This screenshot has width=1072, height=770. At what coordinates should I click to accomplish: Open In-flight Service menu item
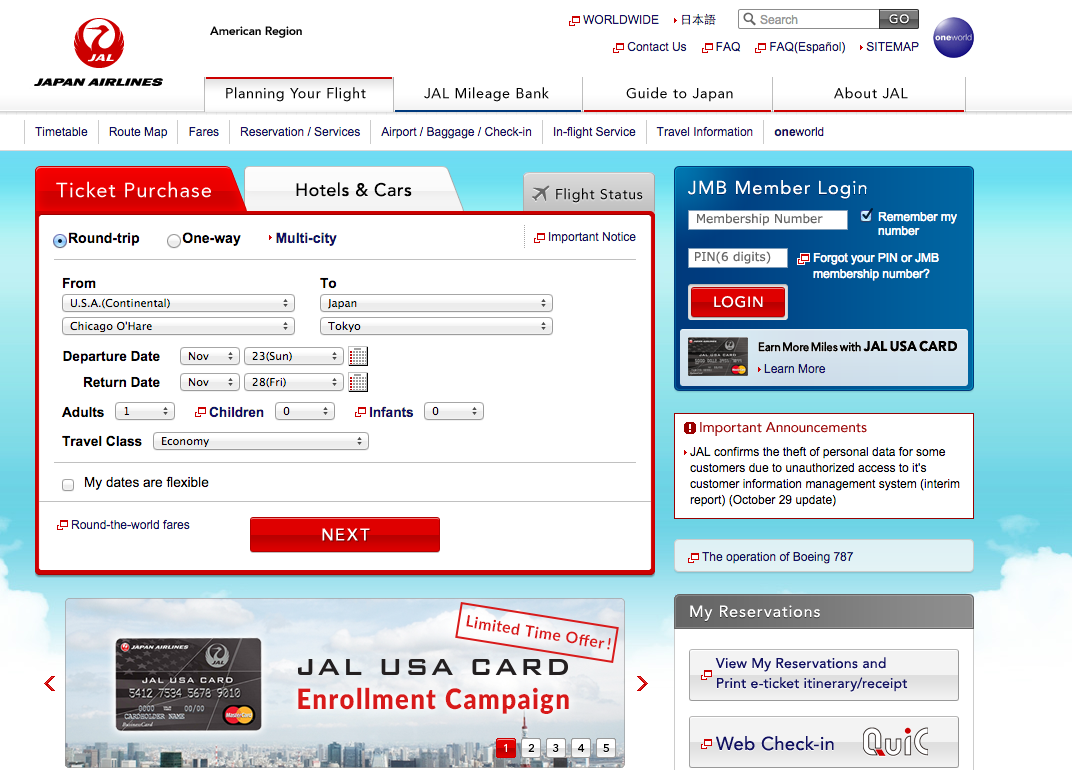point(594,132)
